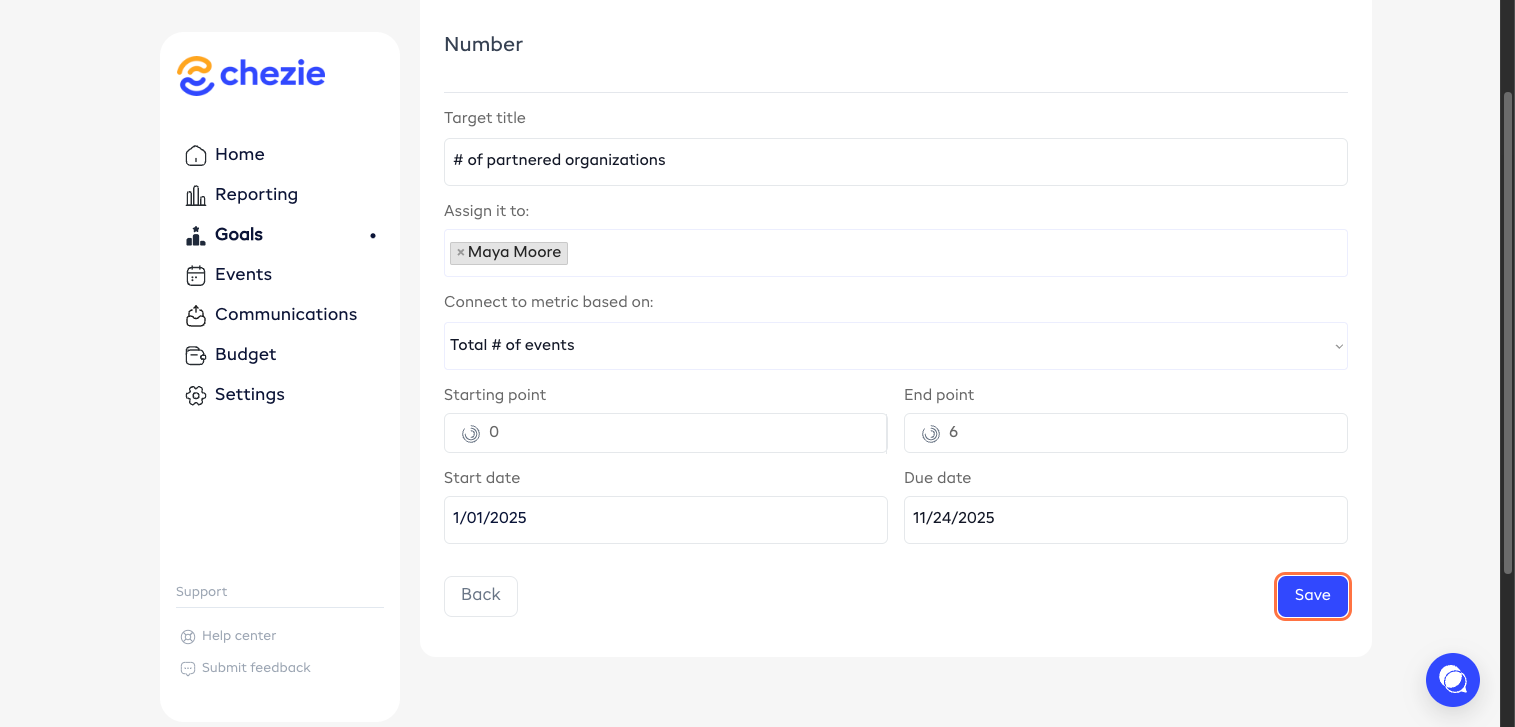Viewport: 1515px width, 727px height.
Task: Click the Budget wallet icon
Action: point(196,355)
